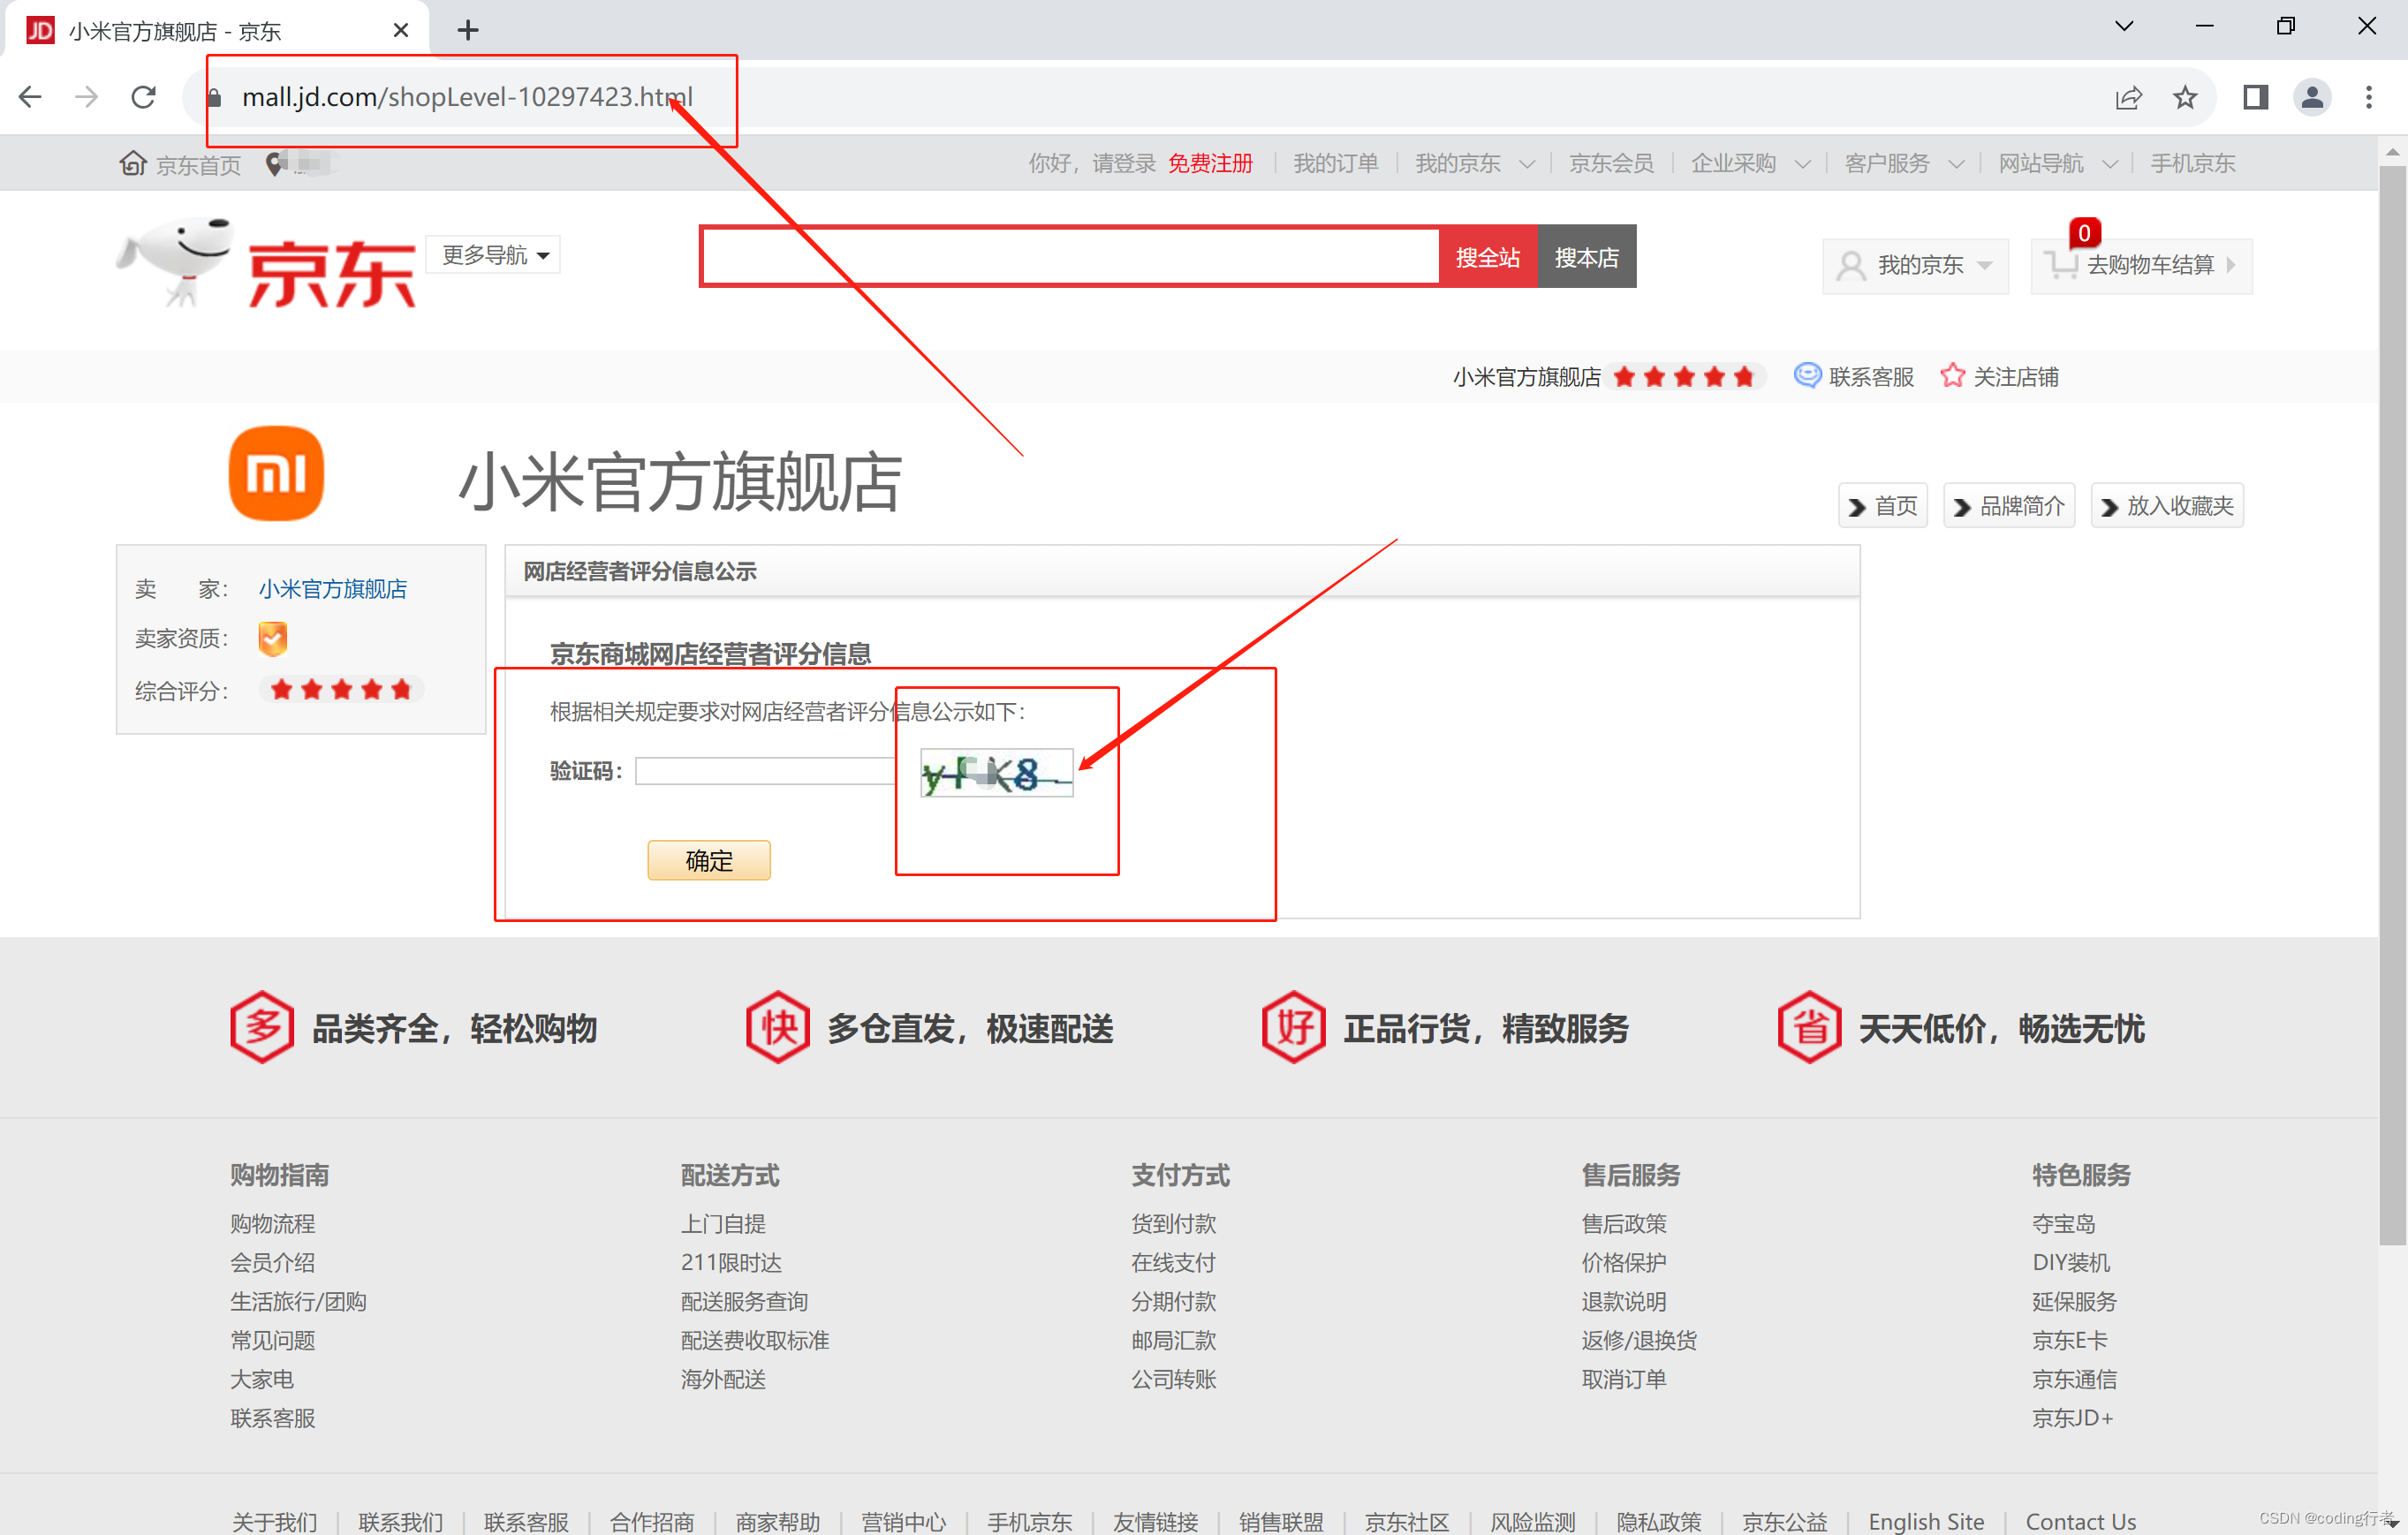Click the 京东首页 home icon
The height and width of the screenshot is (1535, 2408).
tap(132, 163)
